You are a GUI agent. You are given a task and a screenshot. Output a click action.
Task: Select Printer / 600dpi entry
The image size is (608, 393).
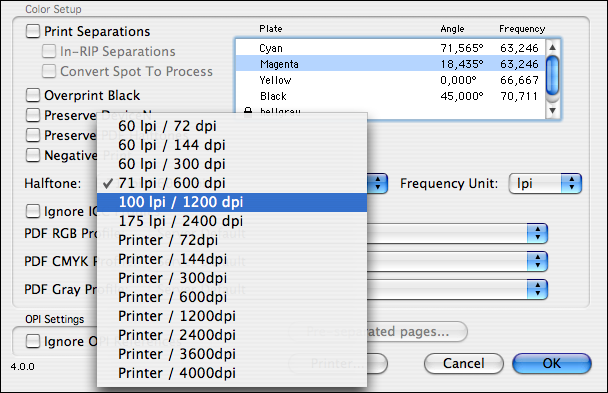click(232, 297)
